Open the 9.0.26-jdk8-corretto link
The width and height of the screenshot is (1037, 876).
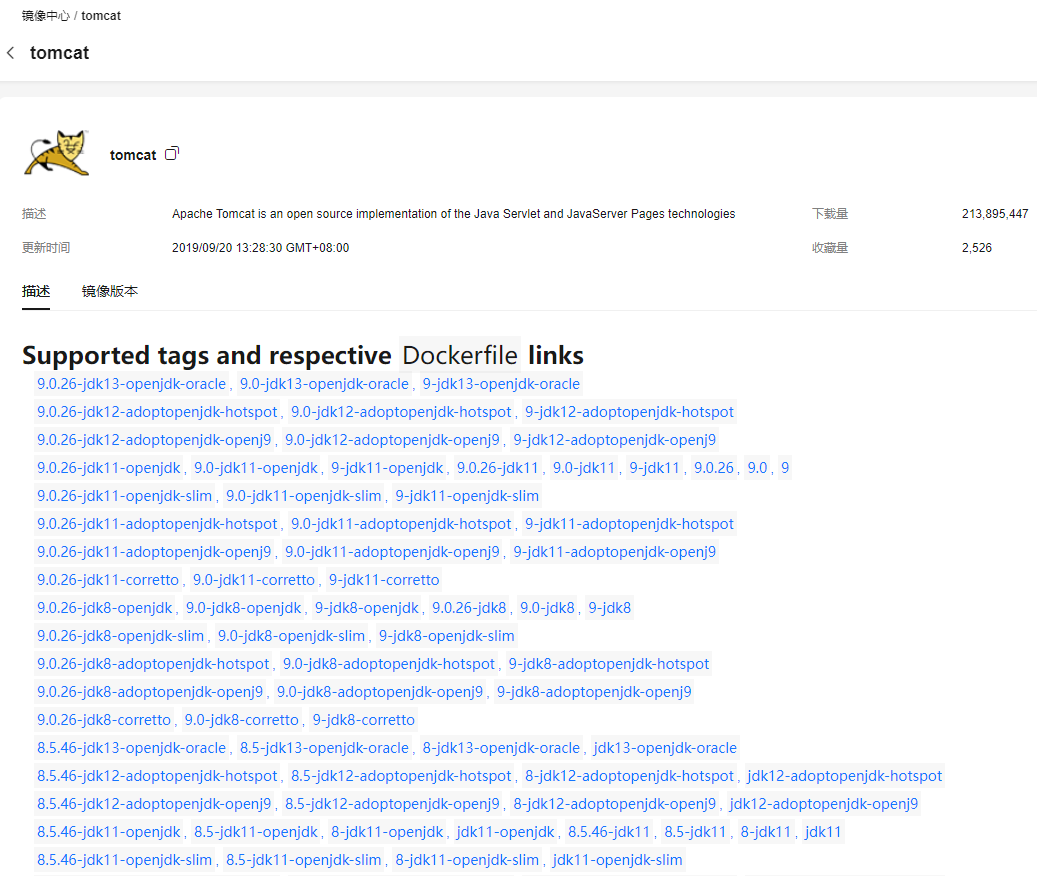pos(104,720)
